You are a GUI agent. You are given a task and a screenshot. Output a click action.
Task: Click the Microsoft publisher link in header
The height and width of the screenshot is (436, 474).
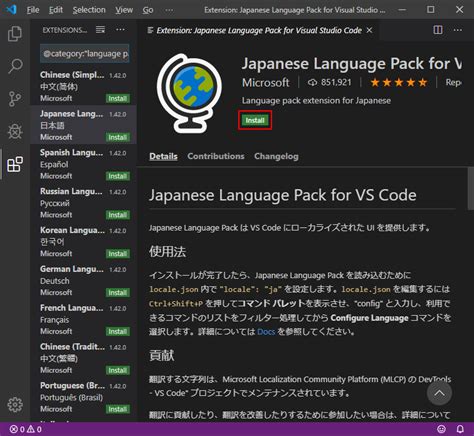(266, 82)
